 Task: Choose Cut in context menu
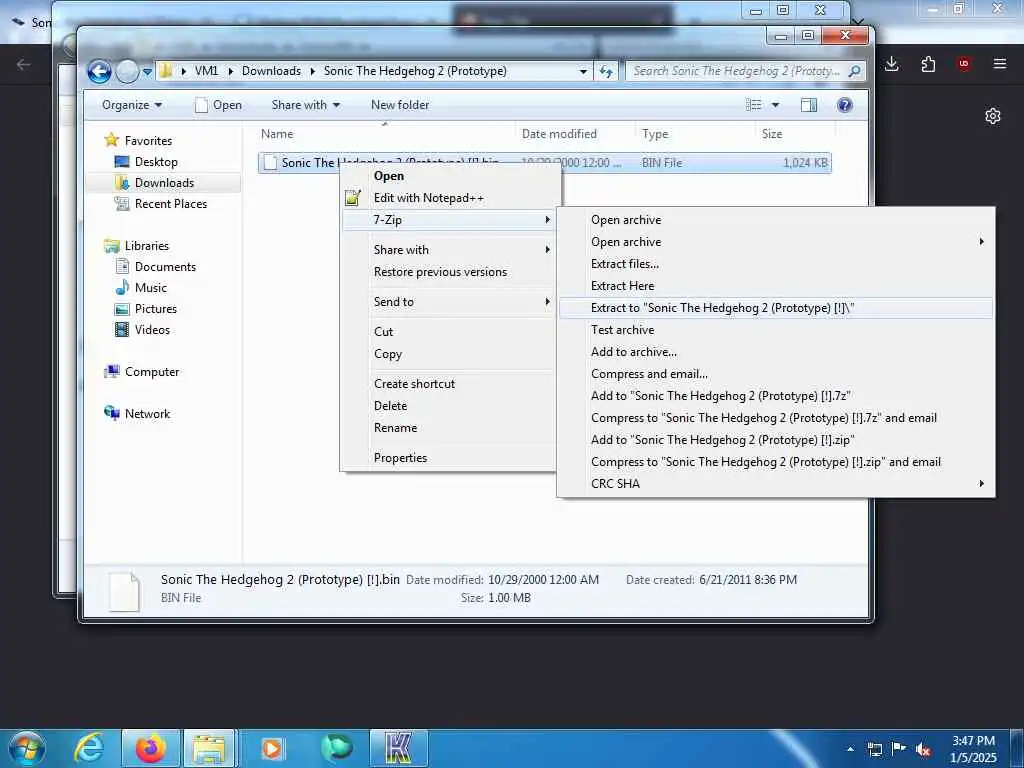click(451, 332)
